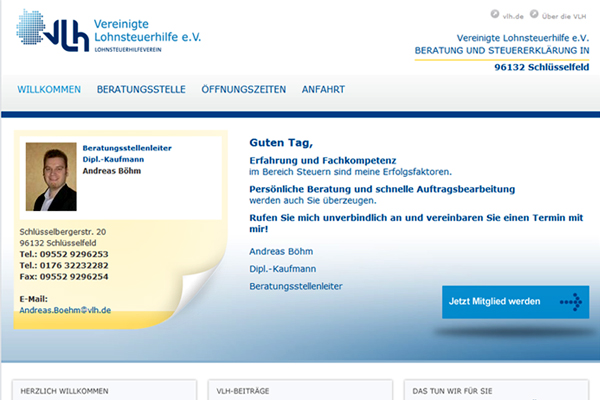Click the Schlüsselbergerstr. 20 address line

point(63,232)
